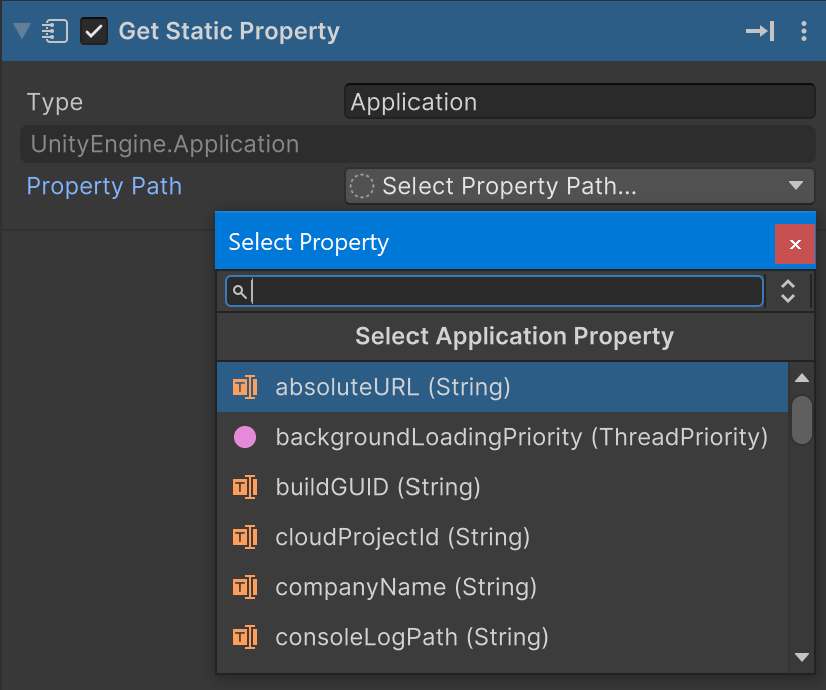
Task: Click the magnifier search icon
Action: pyautogui.click(x=240, y=291)
